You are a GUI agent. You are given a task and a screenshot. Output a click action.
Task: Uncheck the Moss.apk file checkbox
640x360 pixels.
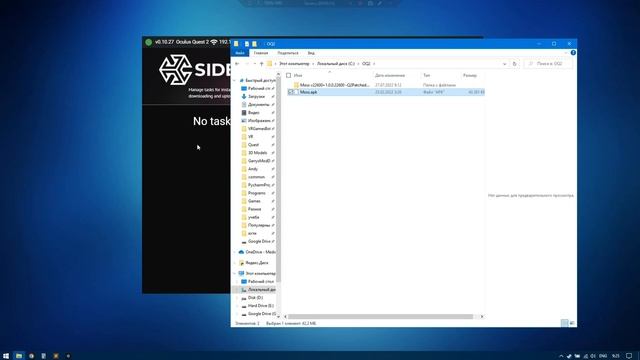291,92
